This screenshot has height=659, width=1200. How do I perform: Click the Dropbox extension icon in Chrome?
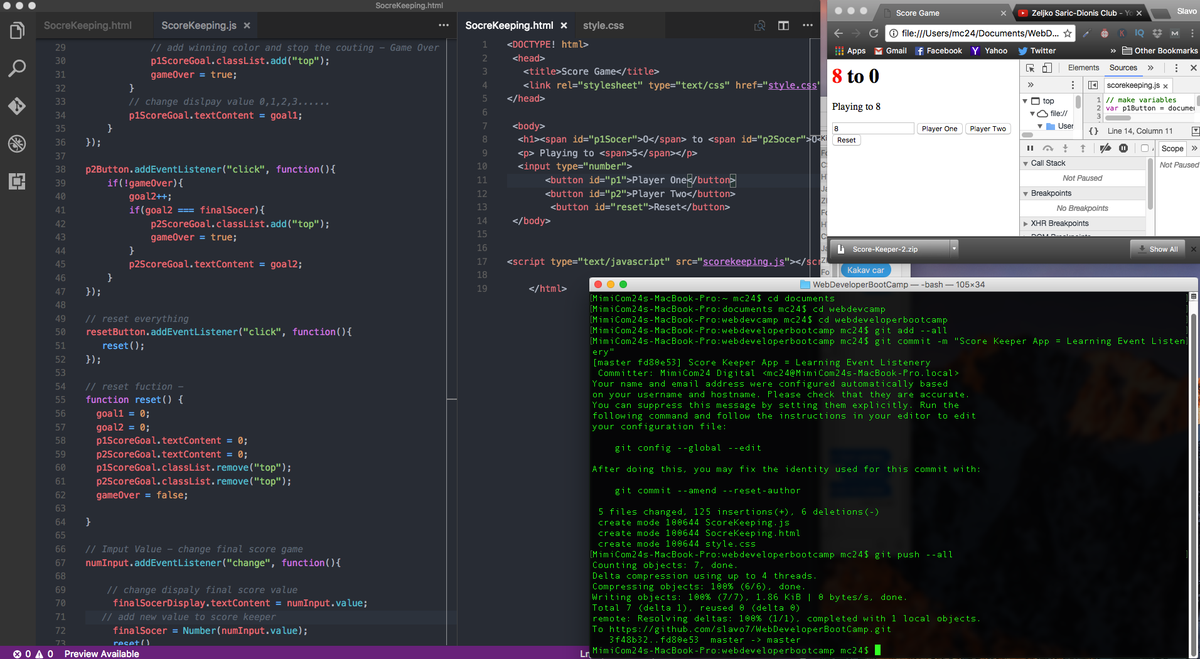(x=1157, y=34)
